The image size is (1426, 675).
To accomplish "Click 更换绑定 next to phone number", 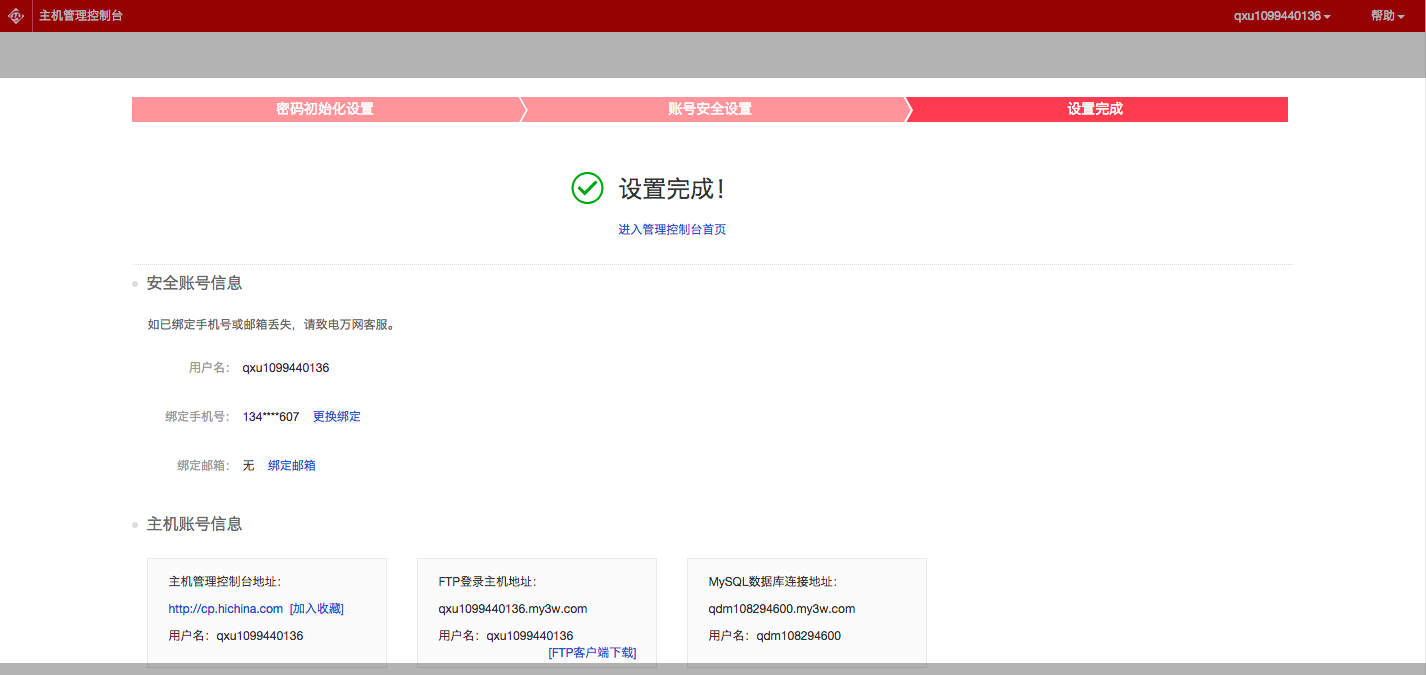I will pos(337,416).
